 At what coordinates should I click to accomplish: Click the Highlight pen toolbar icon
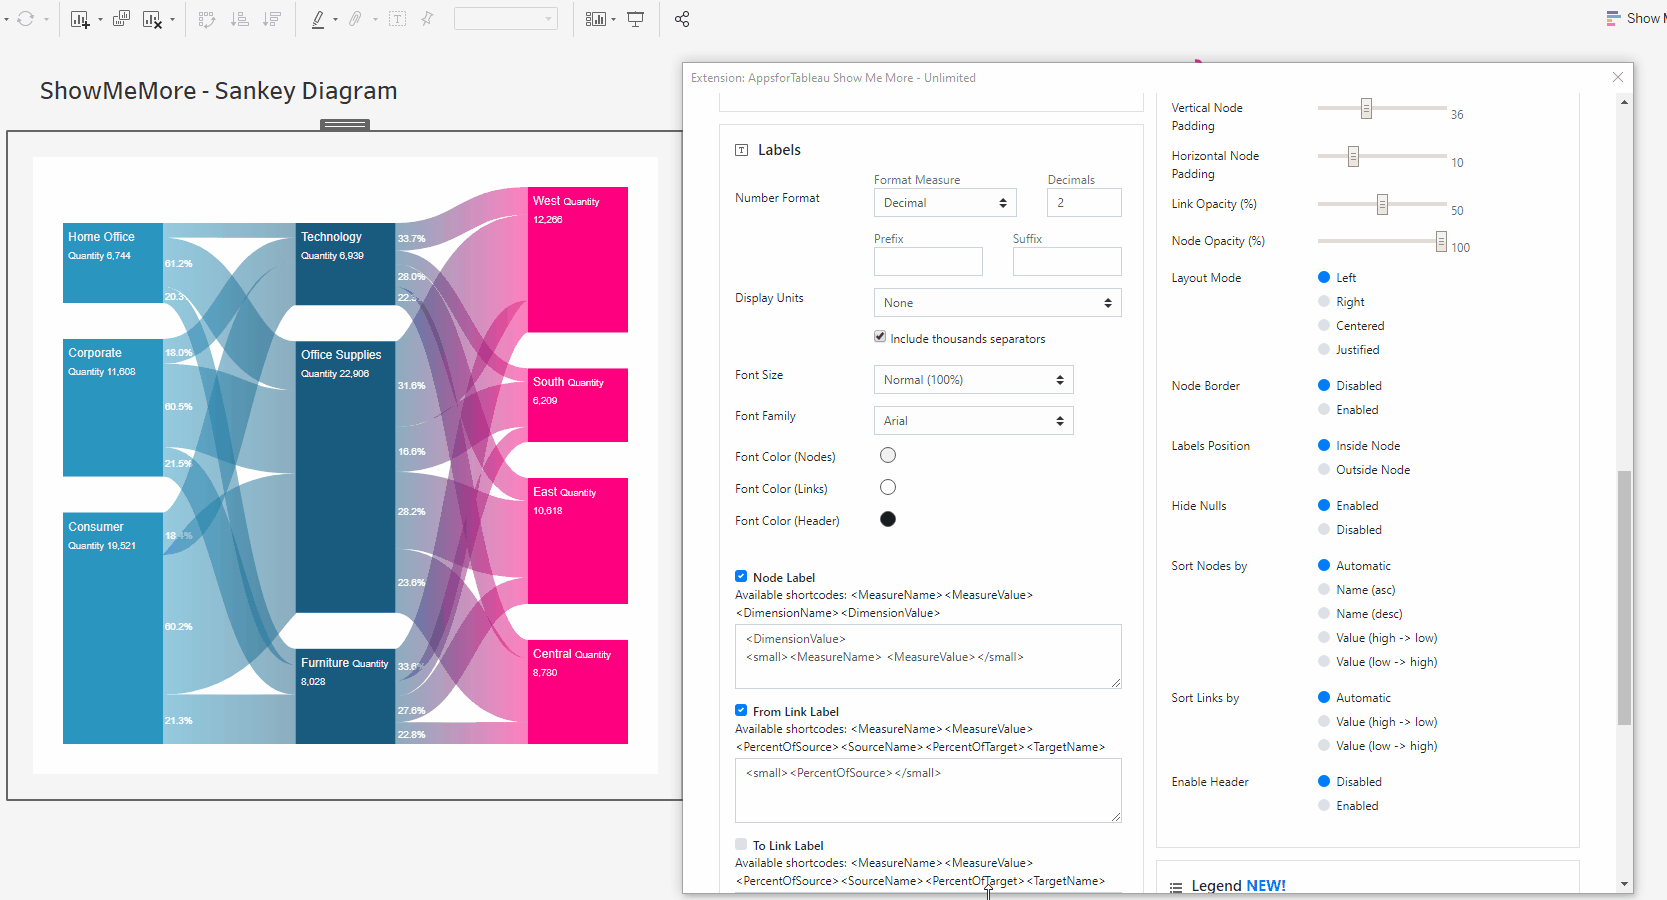pyautogui.click(x=318, y=19)
